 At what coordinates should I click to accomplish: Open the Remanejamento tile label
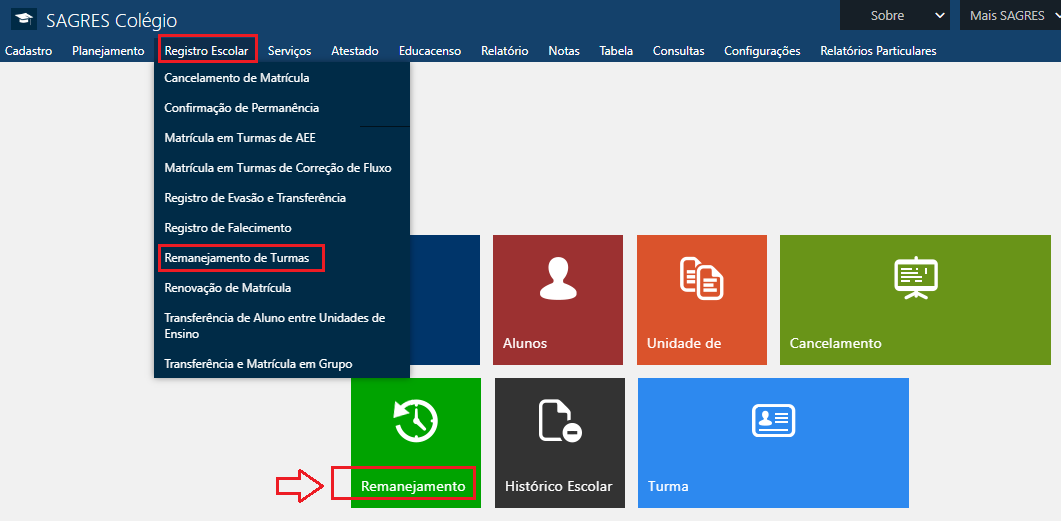(413, 486)
